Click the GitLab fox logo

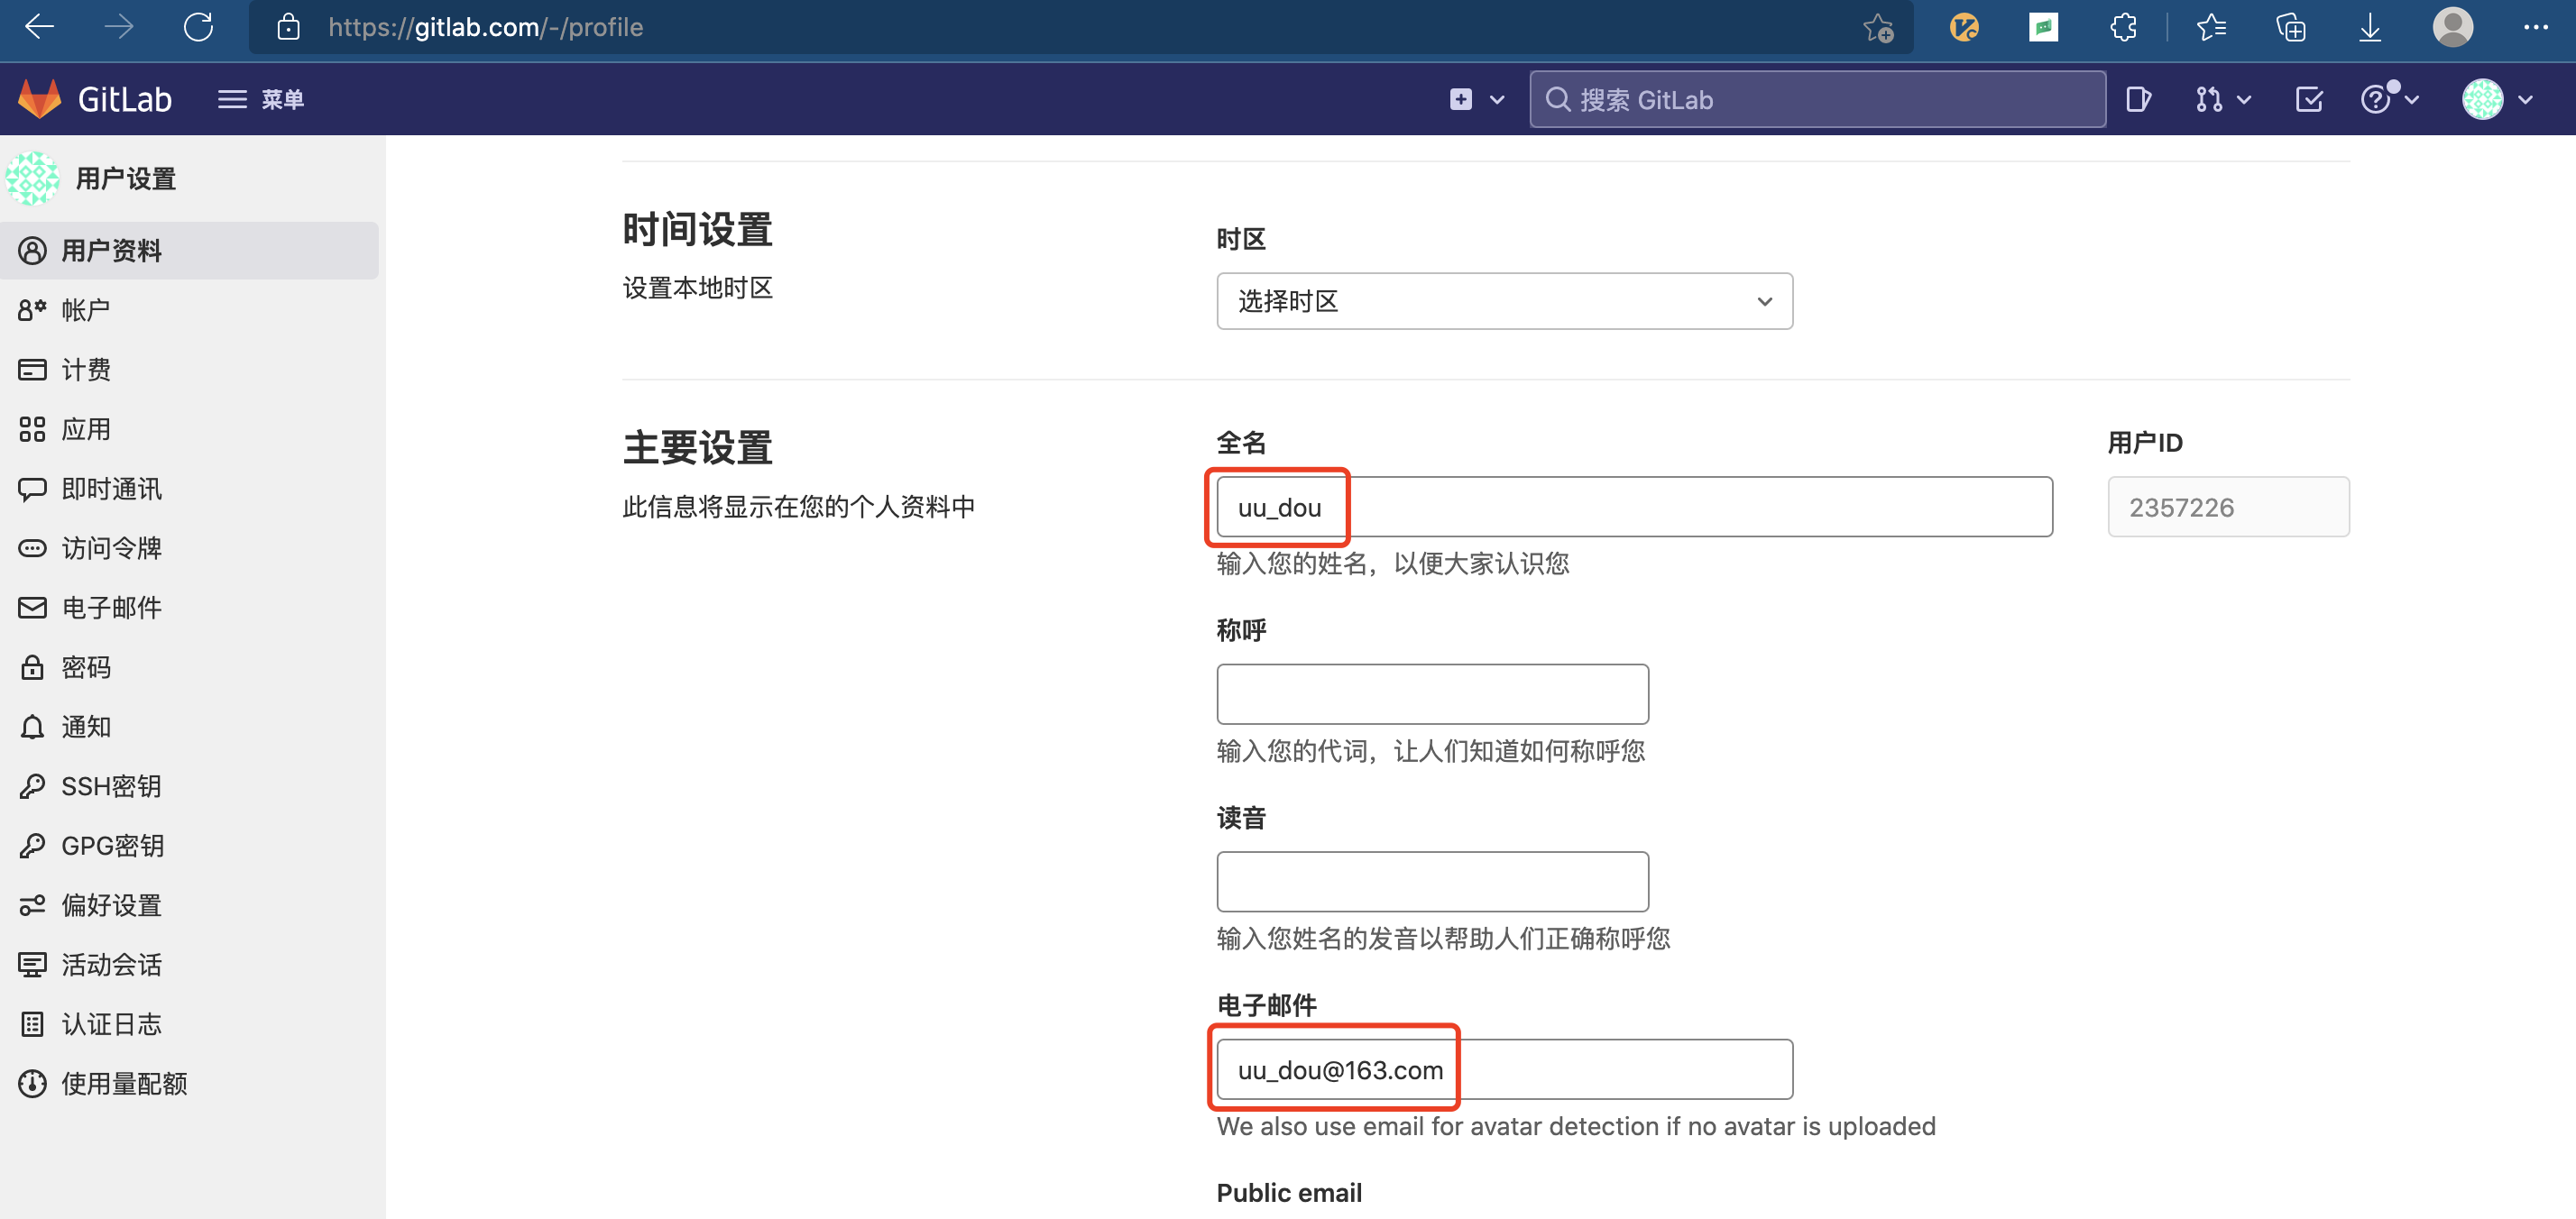pos(40,99)
